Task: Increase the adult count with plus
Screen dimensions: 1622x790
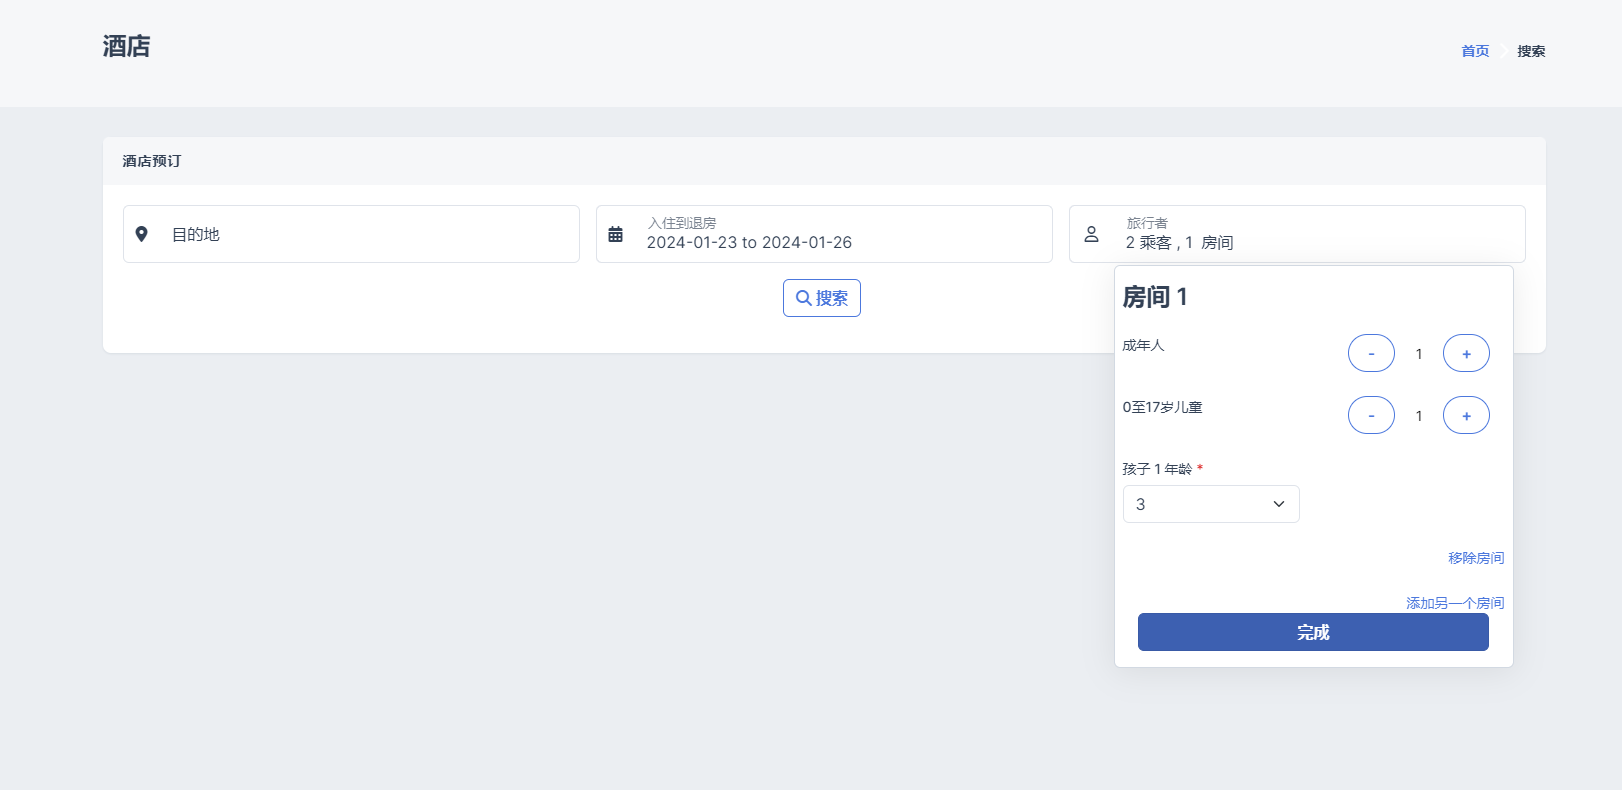Action: coord(1466,354)
